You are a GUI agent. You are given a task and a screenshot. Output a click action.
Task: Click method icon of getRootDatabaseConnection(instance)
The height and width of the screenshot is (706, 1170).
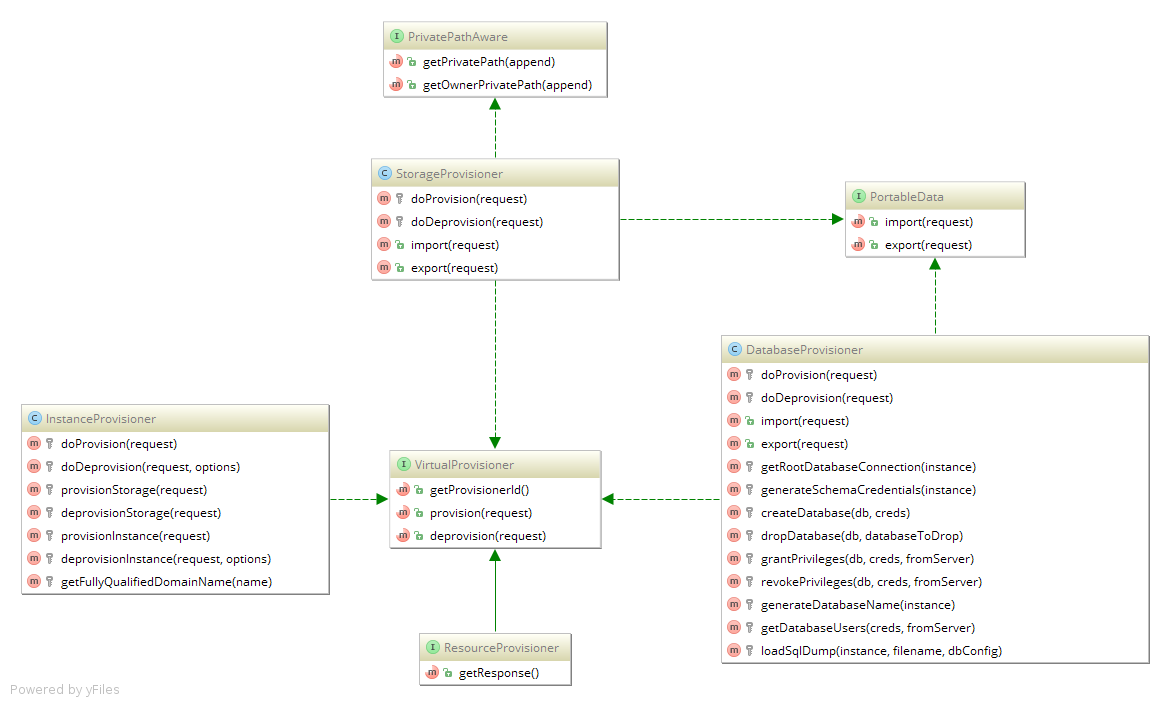point(733,466)
